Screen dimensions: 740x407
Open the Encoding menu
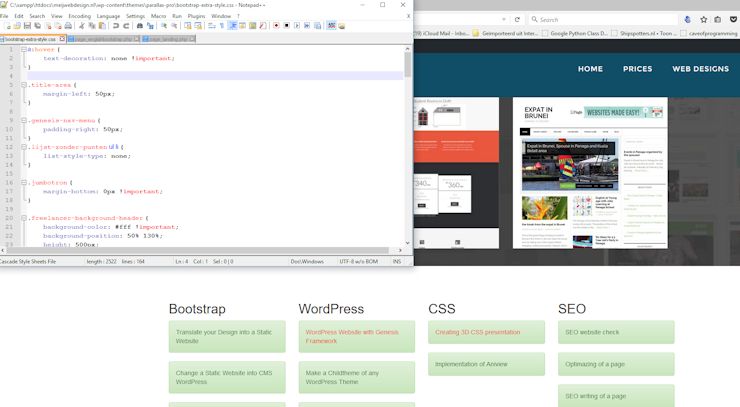(80, 16)
